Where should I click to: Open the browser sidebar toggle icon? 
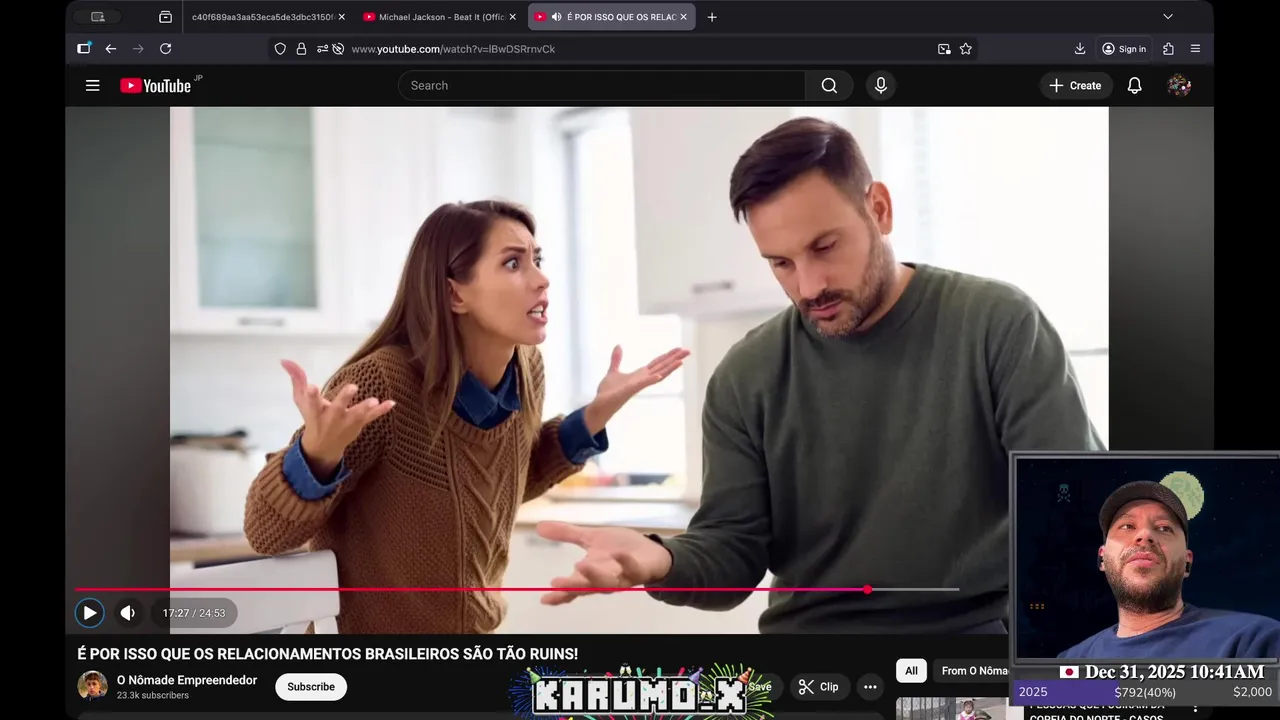pos(84,48)
